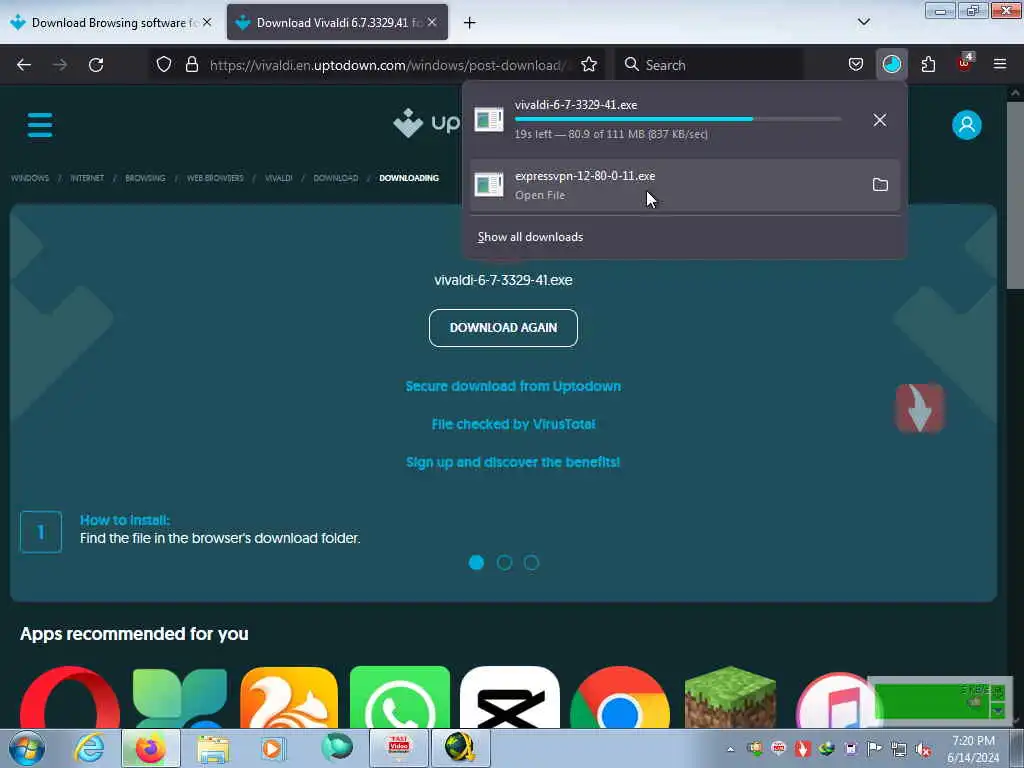Open the Extensions puzzle icon

point(928,65)
